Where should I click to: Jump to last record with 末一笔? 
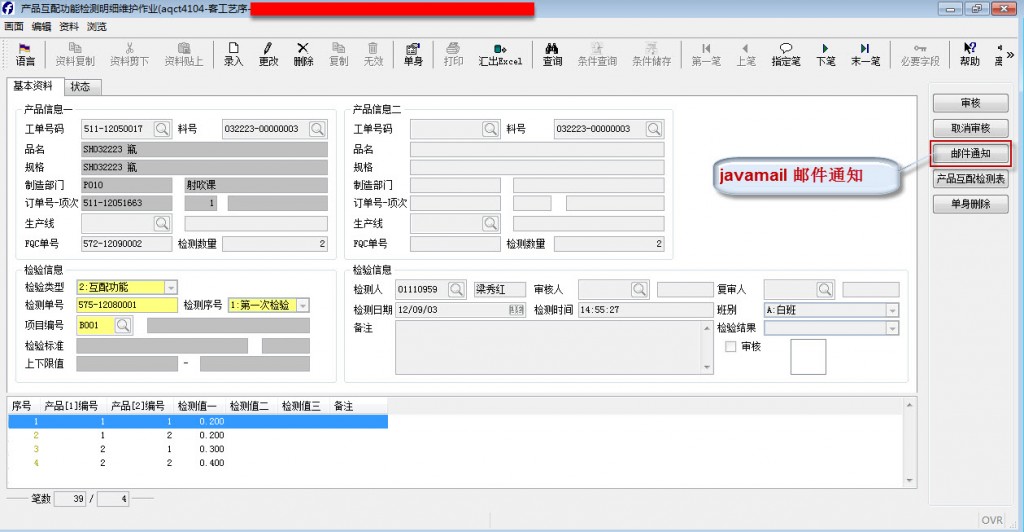tap(865, 53)
